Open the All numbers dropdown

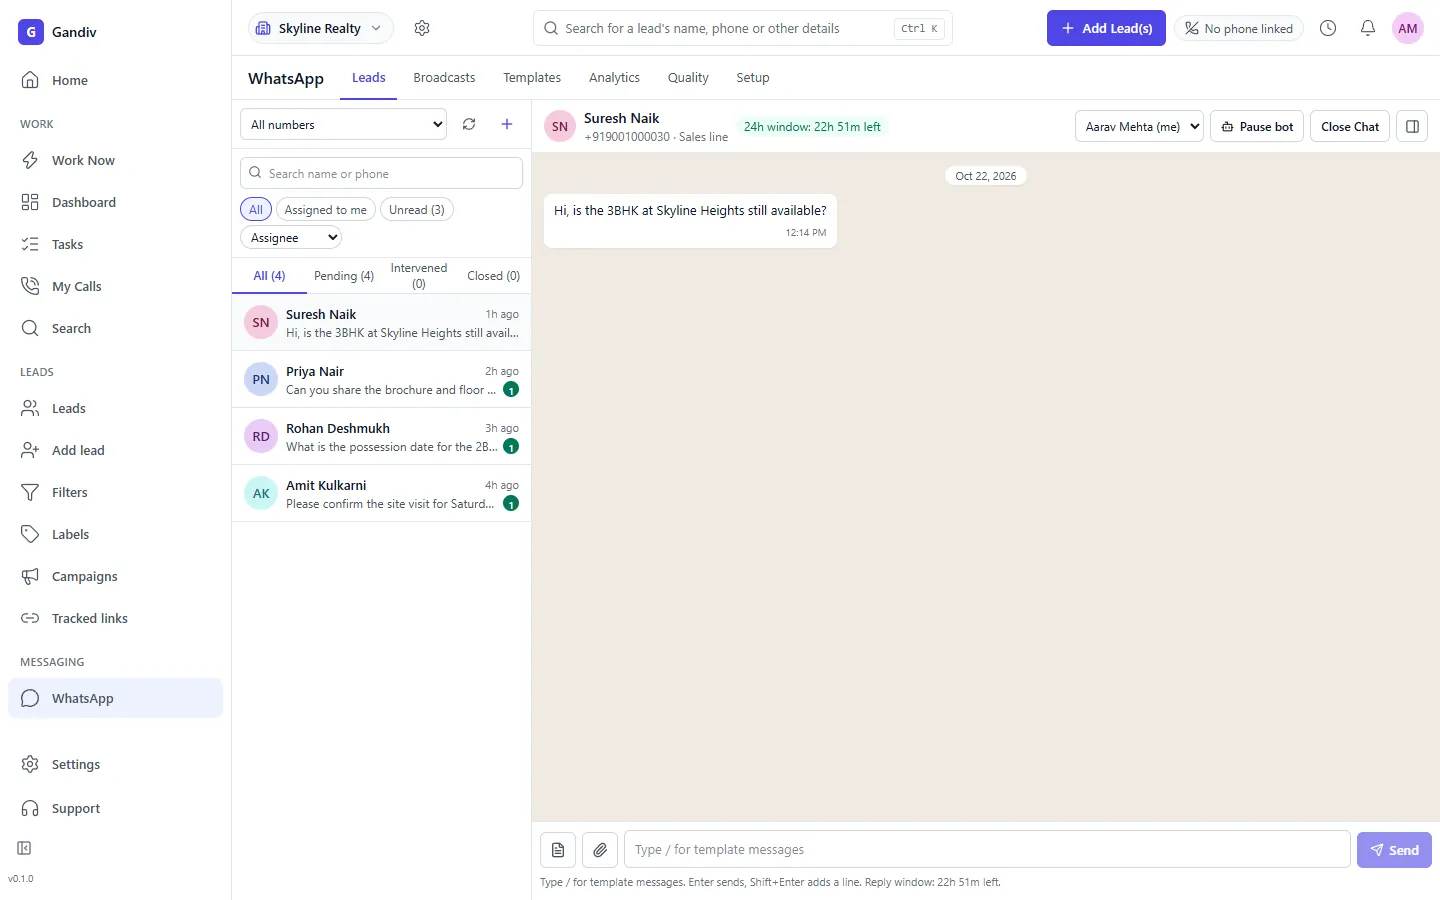tap(343, 124)
